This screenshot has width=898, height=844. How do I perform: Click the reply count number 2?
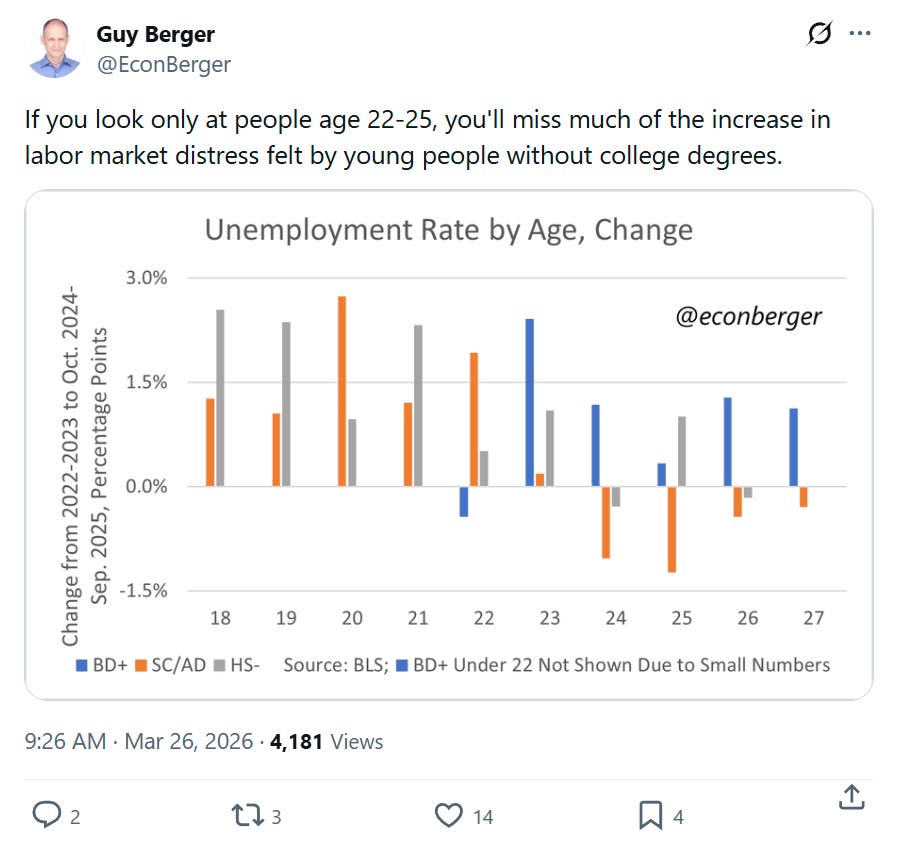click(x=75, y=817)
